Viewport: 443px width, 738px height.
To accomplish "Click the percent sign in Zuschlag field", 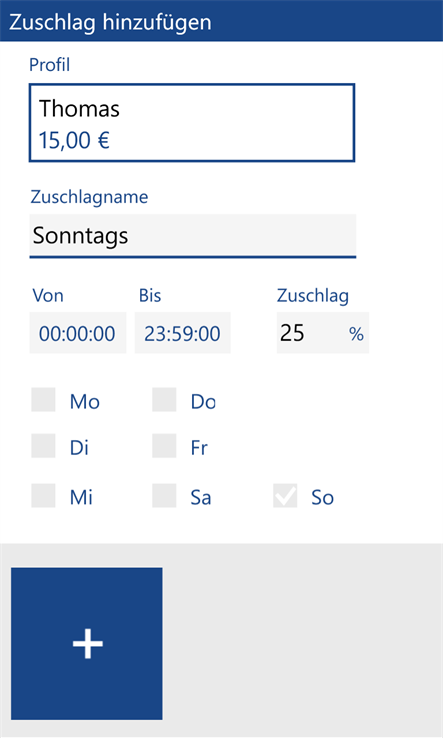I will 356,334.
